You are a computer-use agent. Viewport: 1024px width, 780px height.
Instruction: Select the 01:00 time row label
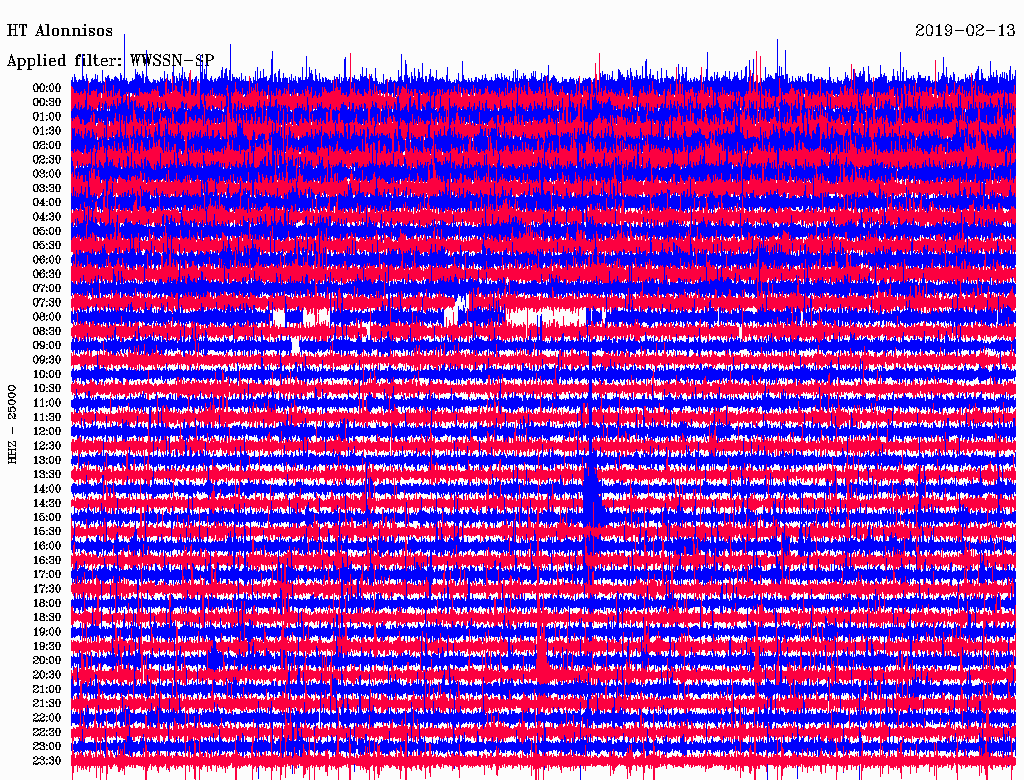pyautogui.click(x=47, y=116)
